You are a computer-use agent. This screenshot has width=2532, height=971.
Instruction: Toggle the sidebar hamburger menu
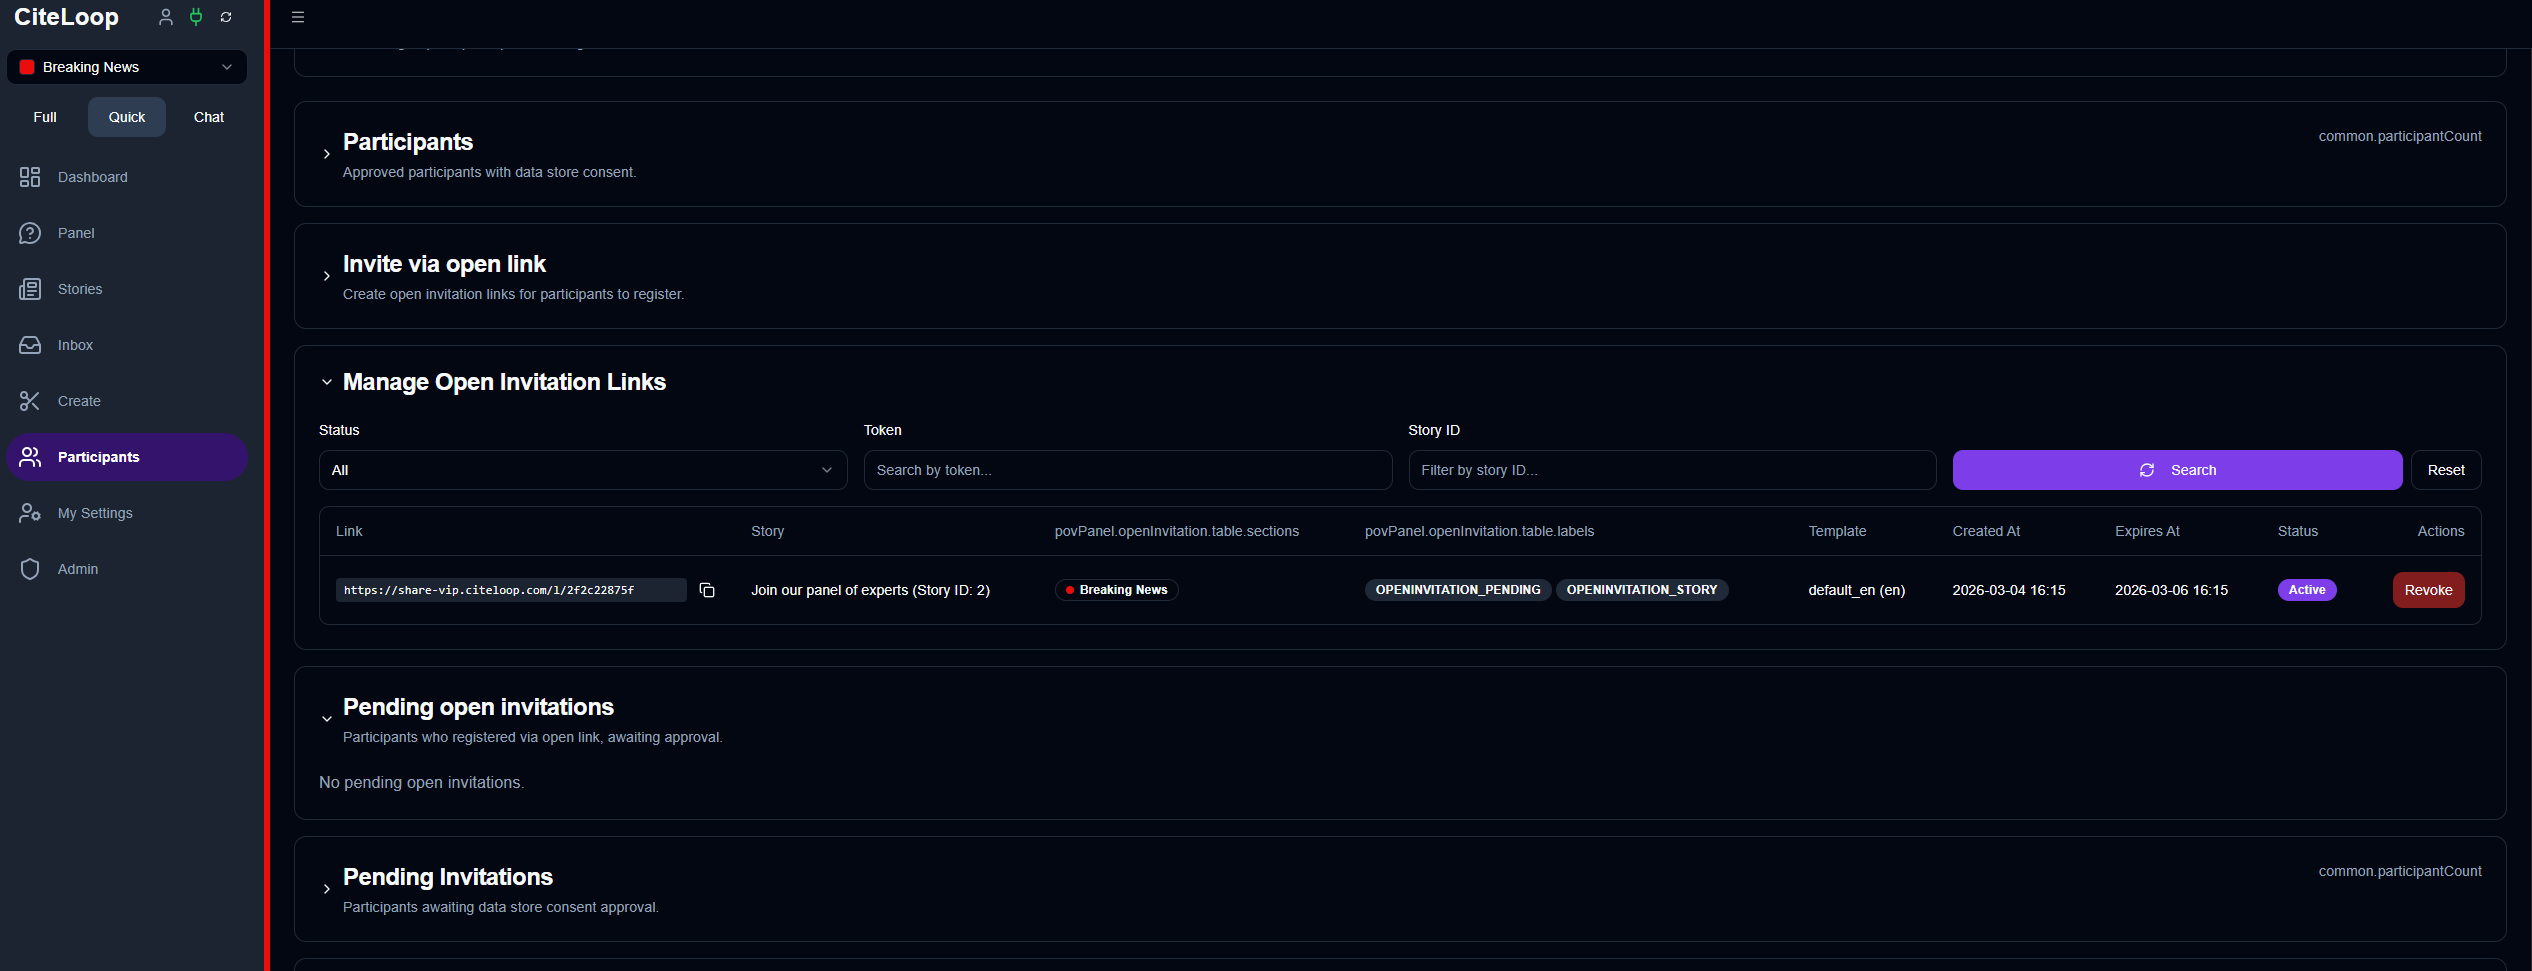click(298, 17)
